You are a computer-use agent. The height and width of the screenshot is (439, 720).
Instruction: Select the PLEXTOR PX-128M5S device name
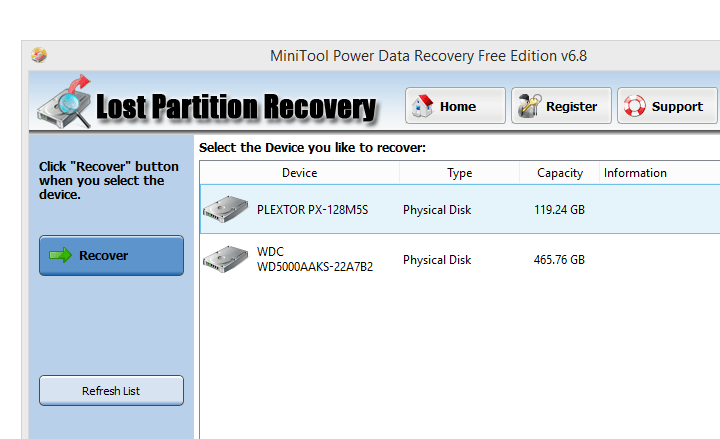(x=311, y=210)
